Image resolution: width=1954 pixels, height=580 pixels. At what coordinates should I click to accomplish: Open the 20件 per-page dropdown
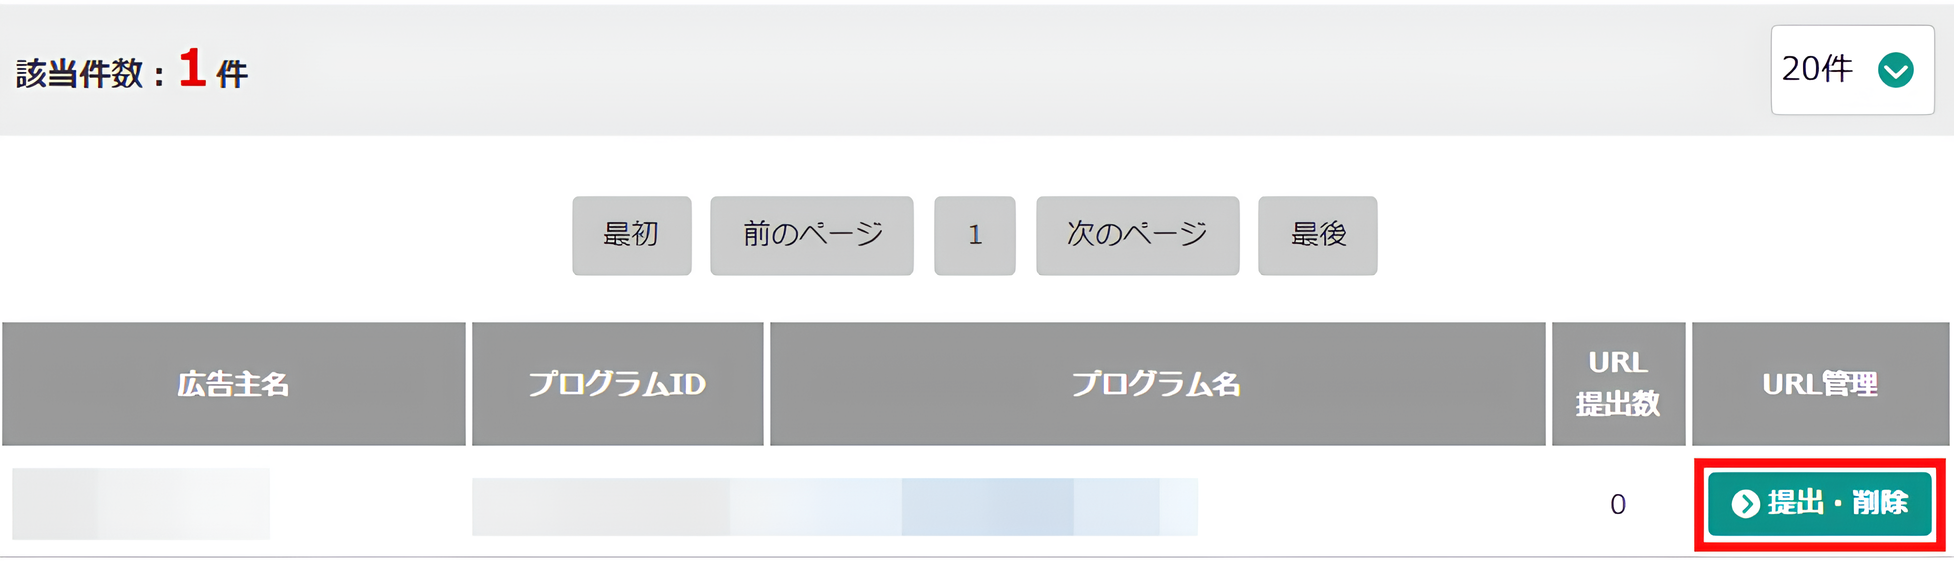[x=1850, y=70]
